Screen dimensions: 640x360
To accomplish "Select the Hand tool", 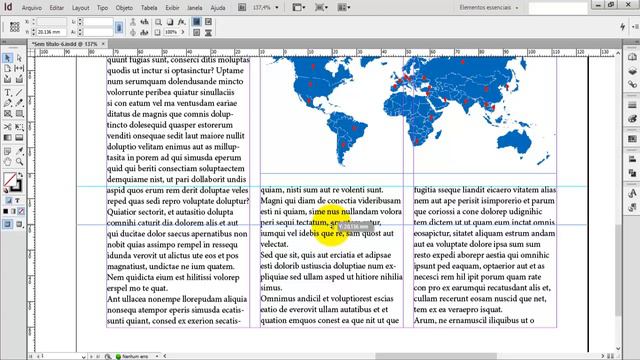I will point(7,162).
